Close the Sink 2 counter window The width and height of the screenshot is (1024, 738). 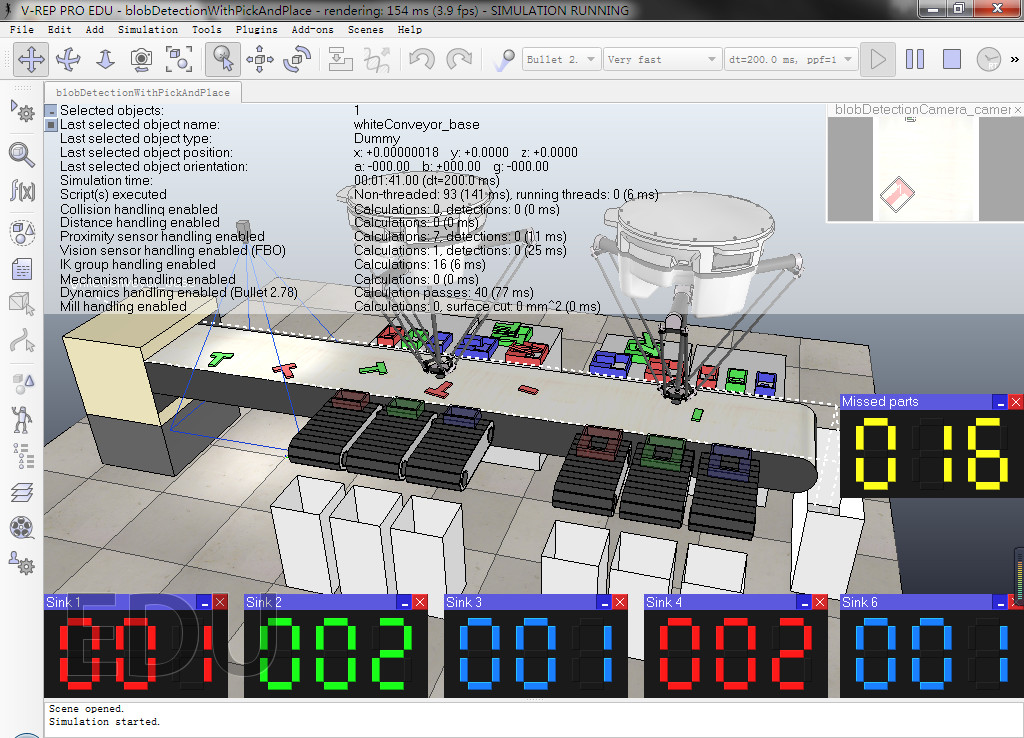click(420, 602)
